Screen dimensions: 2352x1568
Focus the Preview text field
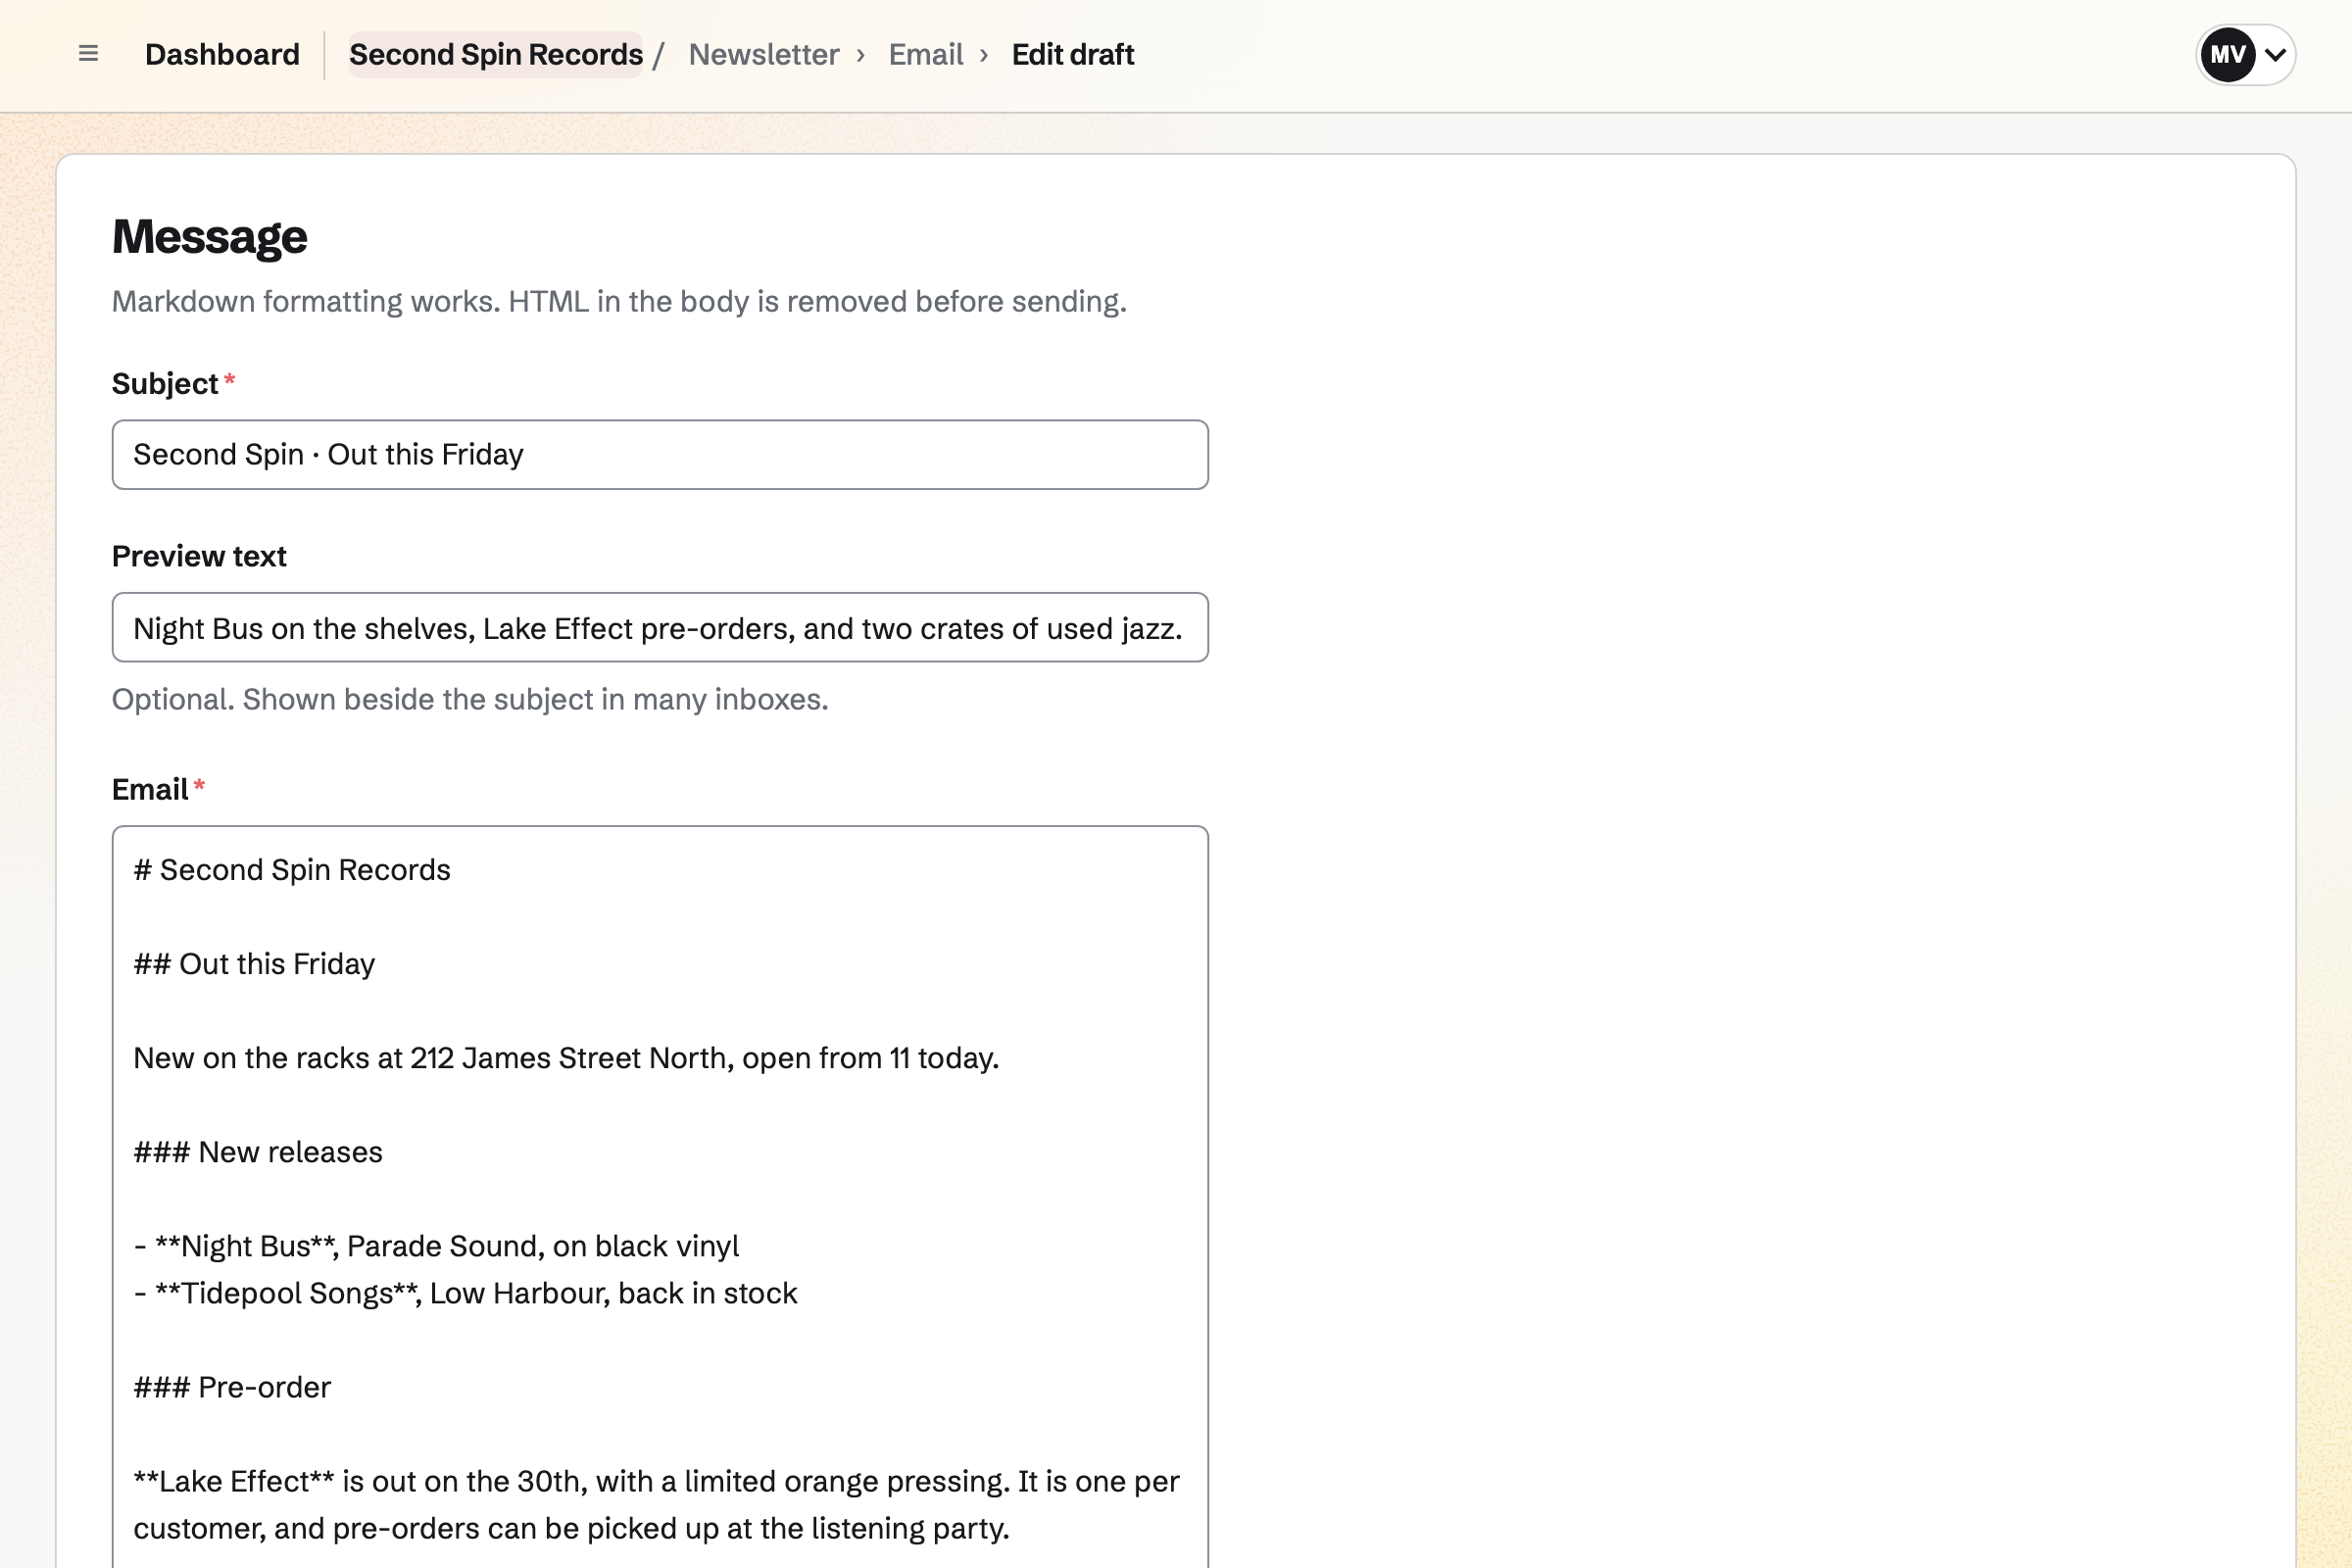(660, 627)
